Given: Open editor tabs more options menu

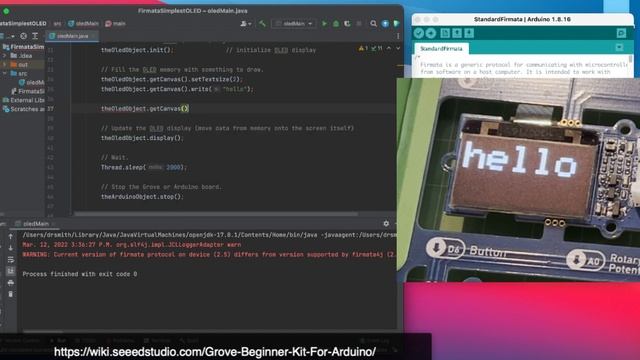Looking at the screenshot, I should point(398,36).
